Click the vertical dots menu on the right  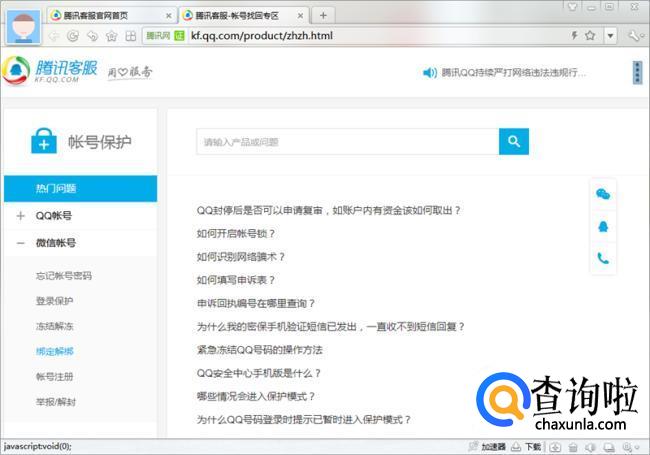637,73
